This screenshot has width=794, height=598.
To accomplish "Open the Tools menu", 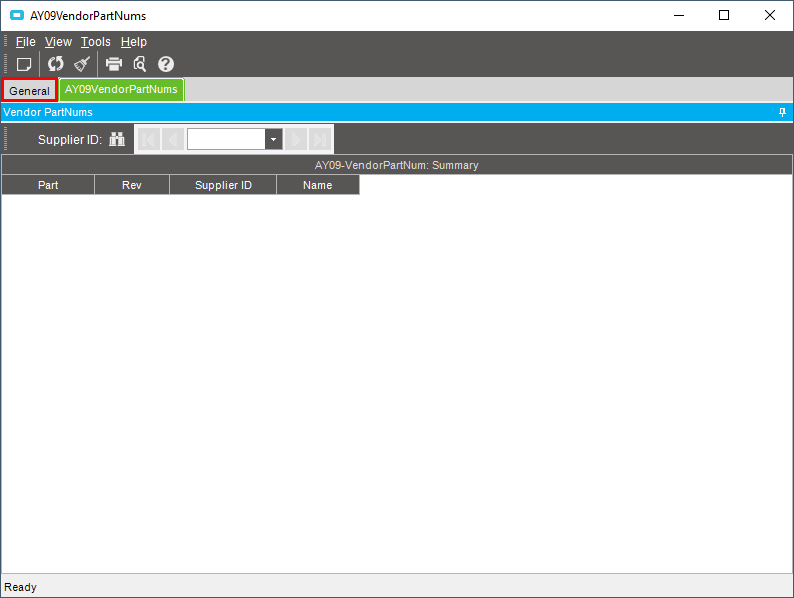I will pos(96,42).
